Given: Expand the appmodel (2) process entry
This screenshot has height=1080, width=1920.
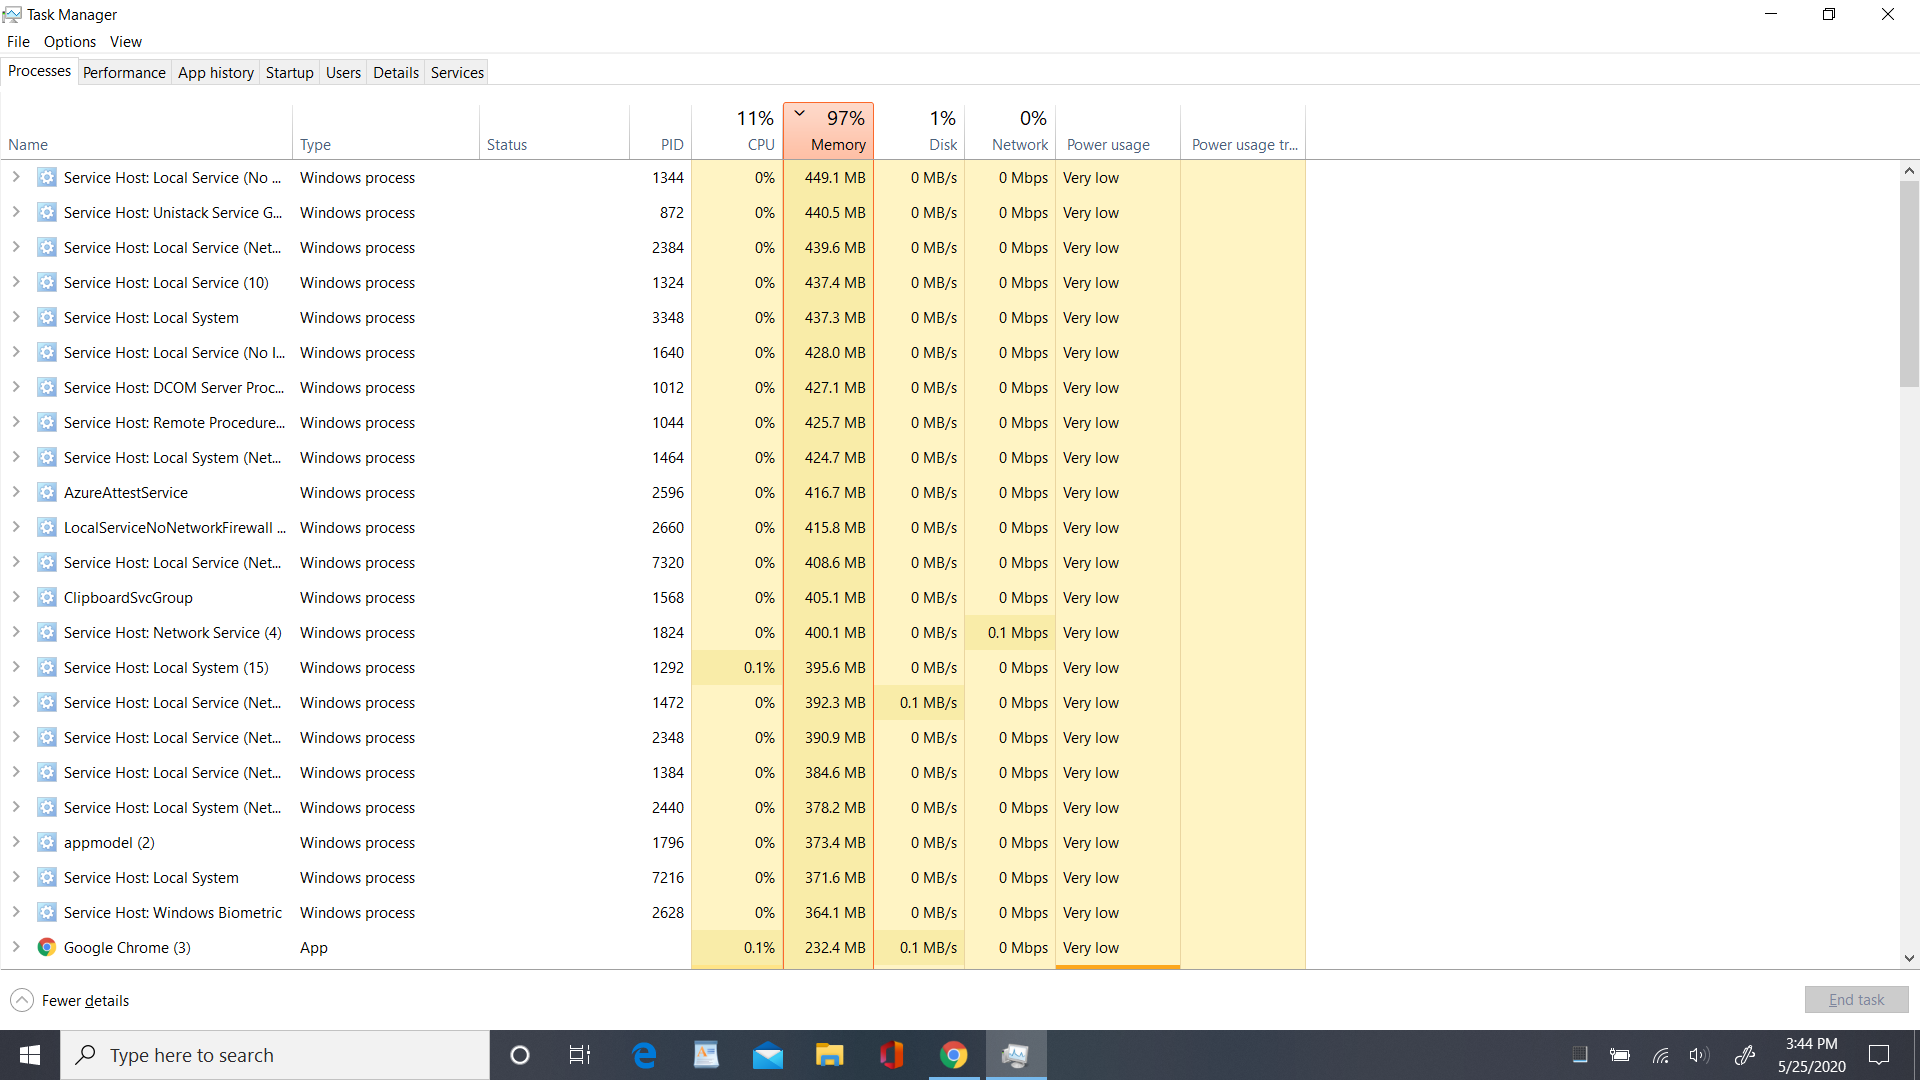Looking at the screenshot, I should point(16,842).
